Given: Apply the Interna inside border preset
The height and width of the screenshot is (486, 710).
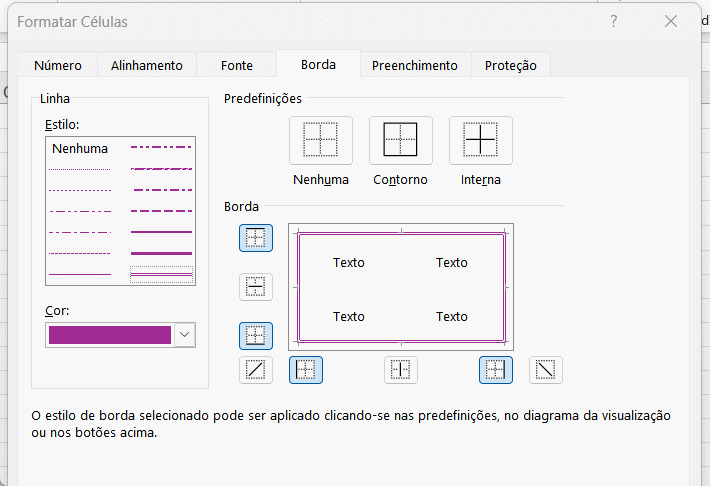Looking at the screenshot, I should pyautogui.click(x=480, y=140).
